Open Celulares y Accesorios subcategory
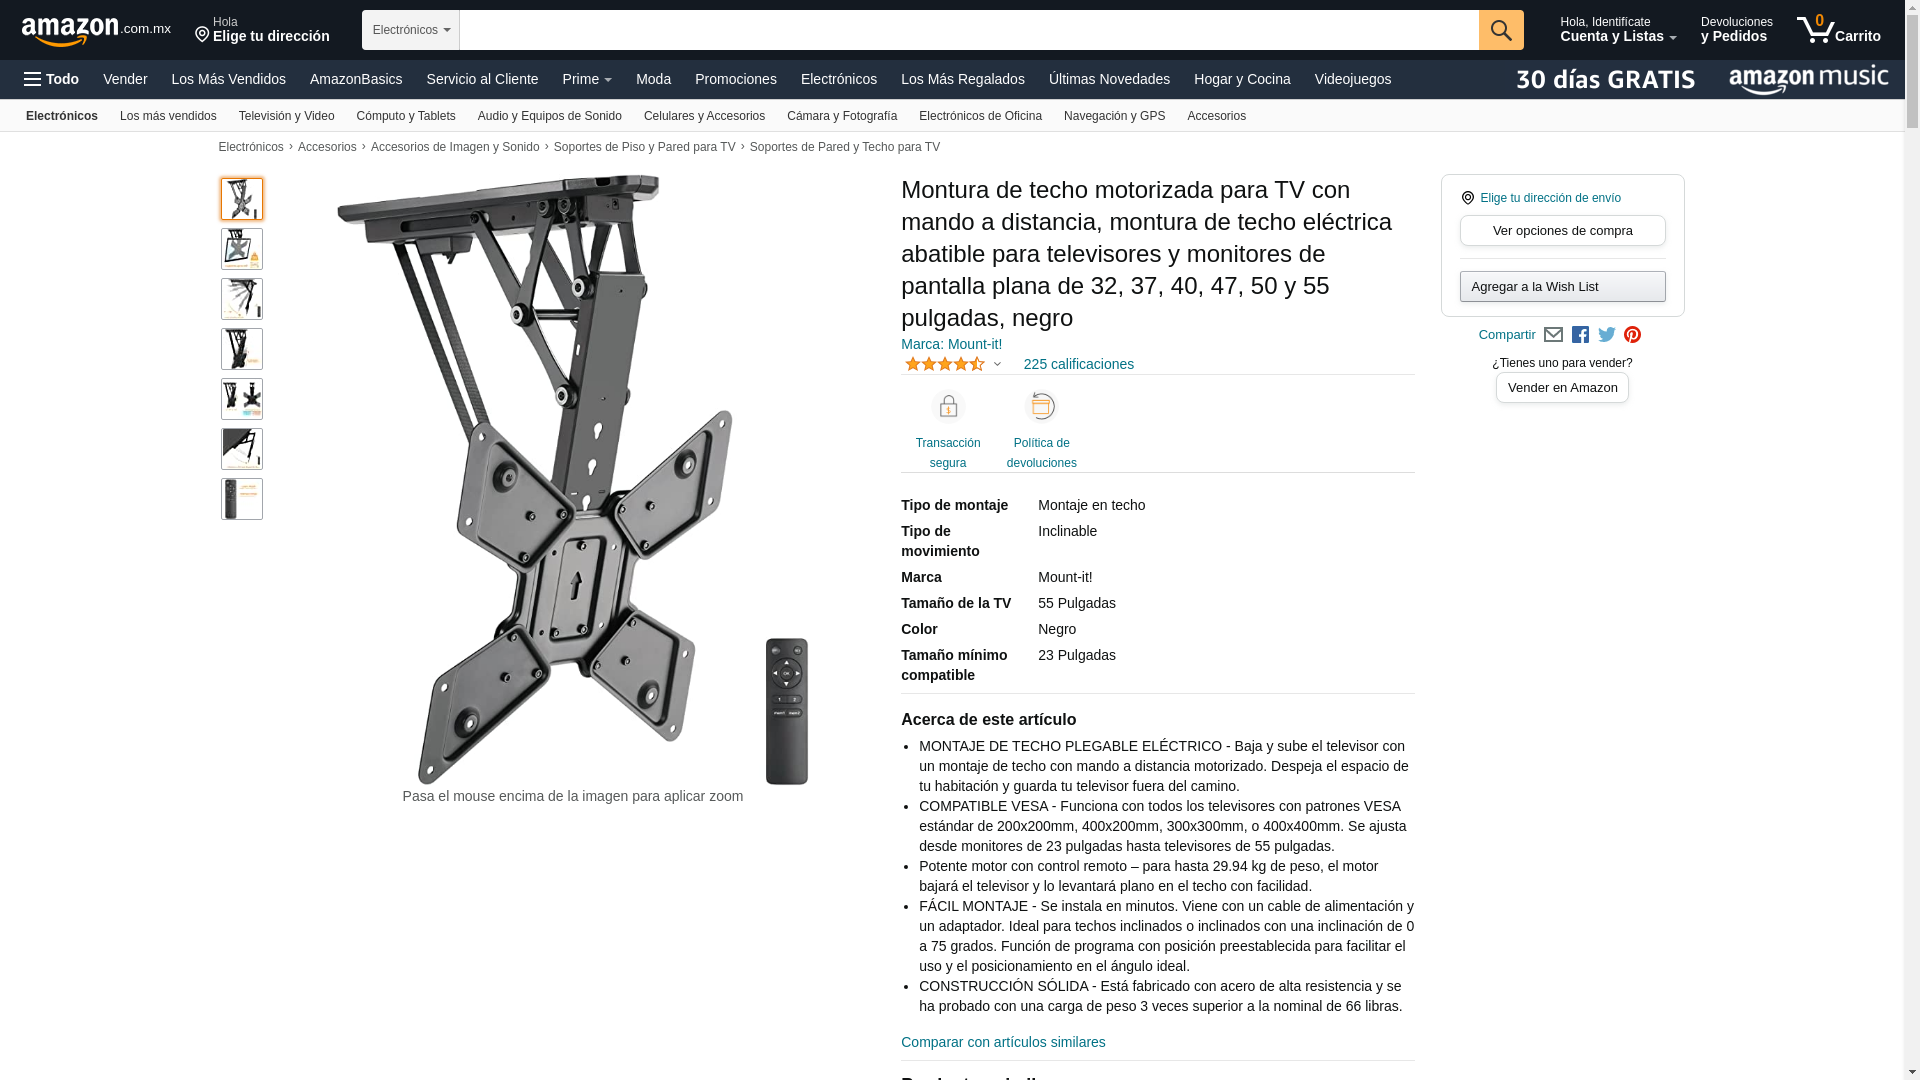This screenshot has height=1080, width=1920. click(704, 116)
